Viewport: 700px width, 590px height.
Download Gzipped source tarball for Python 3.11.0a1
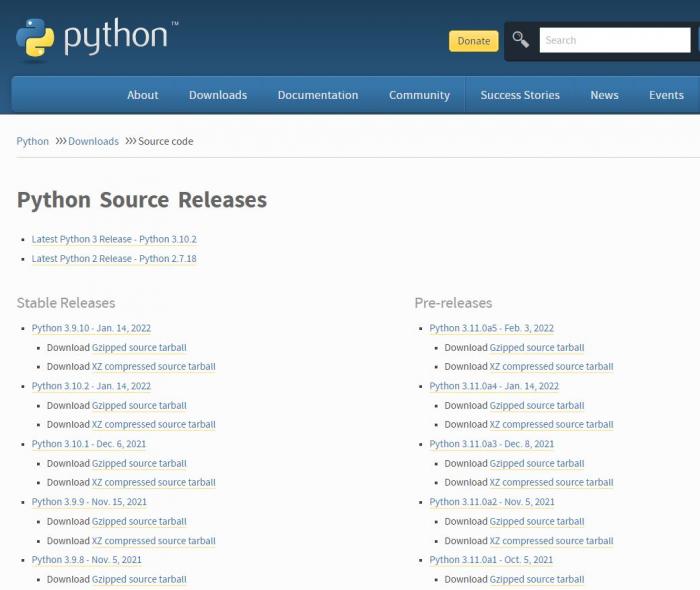click(537, 579)
